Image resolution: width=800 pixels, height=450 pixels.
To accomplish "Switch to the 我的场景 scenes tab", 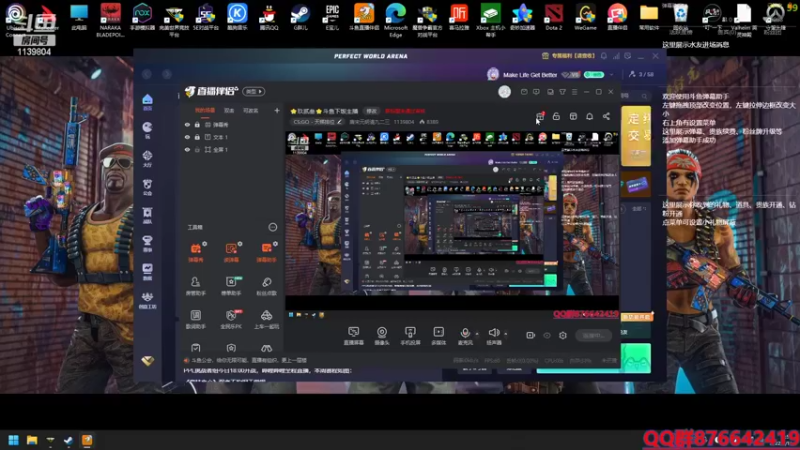I will [205, 110].
